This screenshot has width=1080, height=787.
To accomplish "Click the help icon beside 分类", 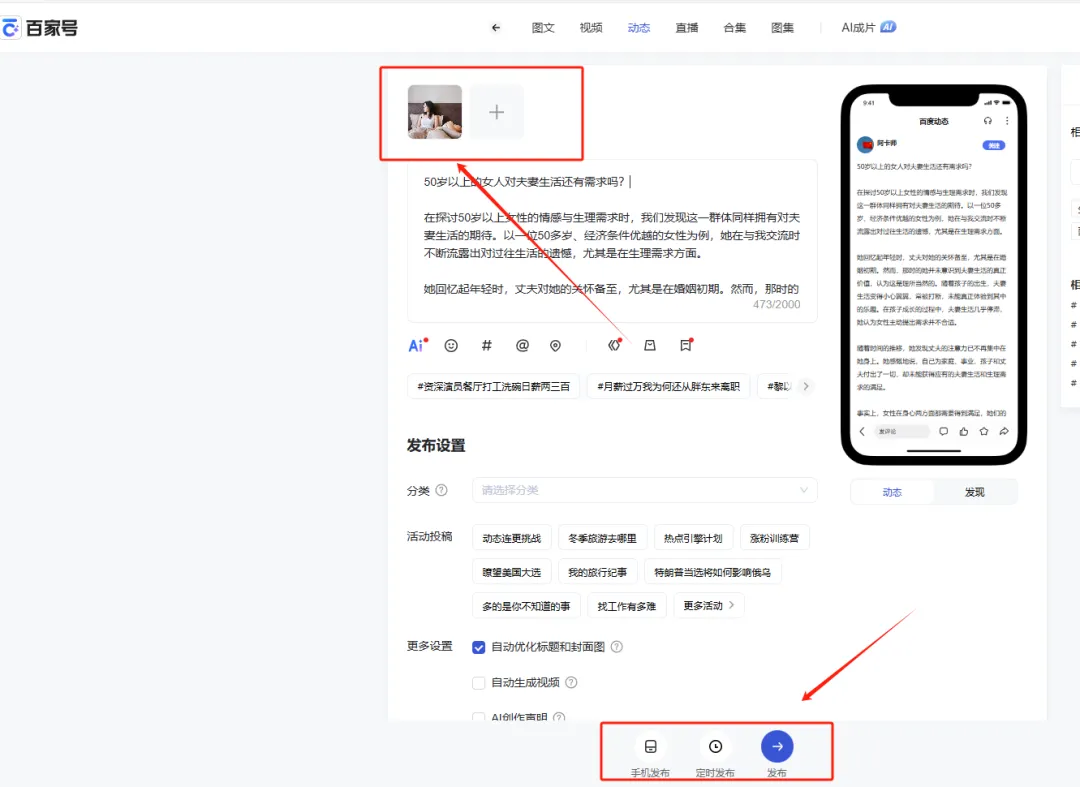I will click(x=442, y=490).
